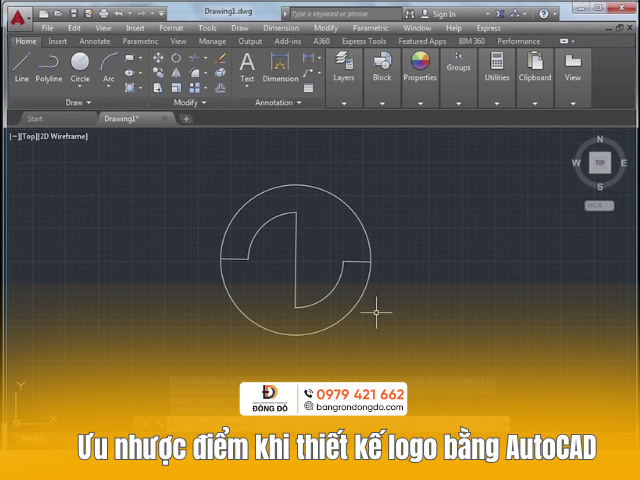The image size is (640, 480).
Task: Open the Help question mark icon
Action: 543,14
